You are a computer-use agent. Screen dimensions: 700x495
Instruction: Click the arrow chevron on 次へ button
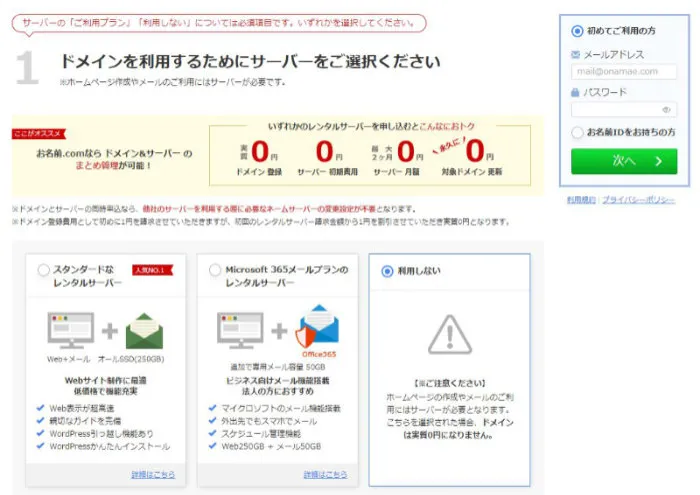[658, 161]
